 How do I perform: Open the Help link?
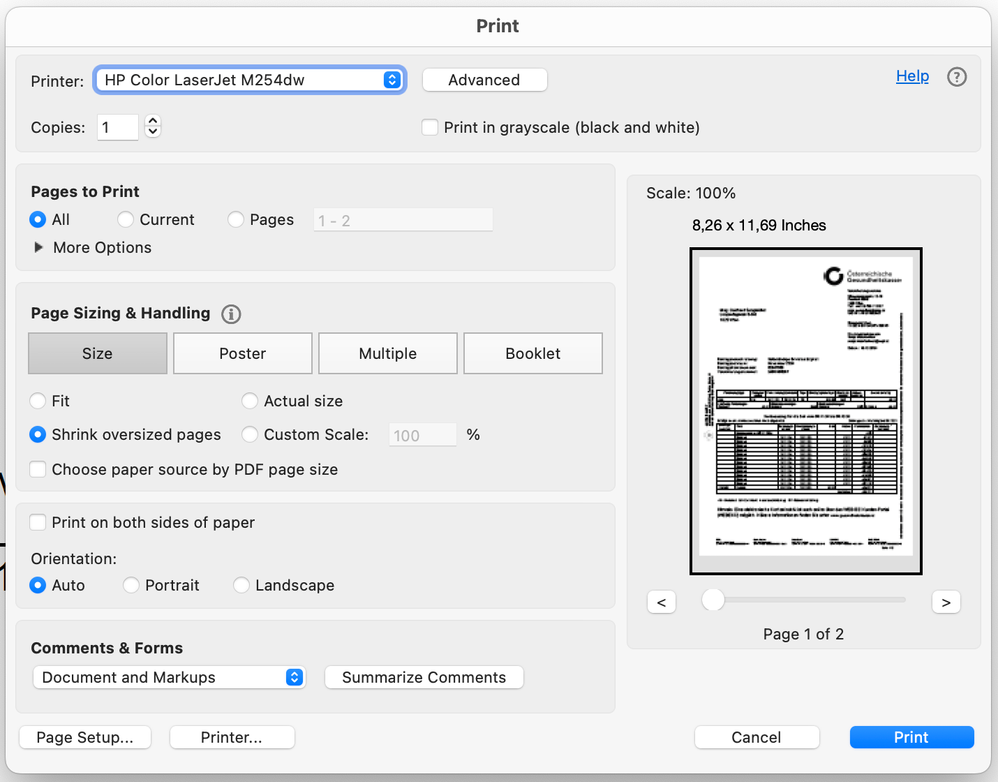pyautogui.click(x=912, y=76)
